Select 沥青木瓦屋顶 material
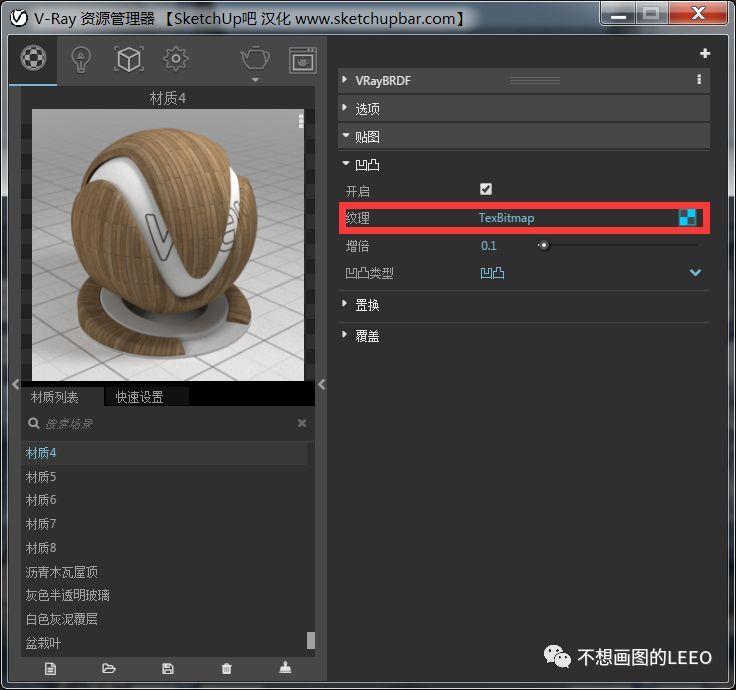 pyautogui.click(x=165, y=572)
